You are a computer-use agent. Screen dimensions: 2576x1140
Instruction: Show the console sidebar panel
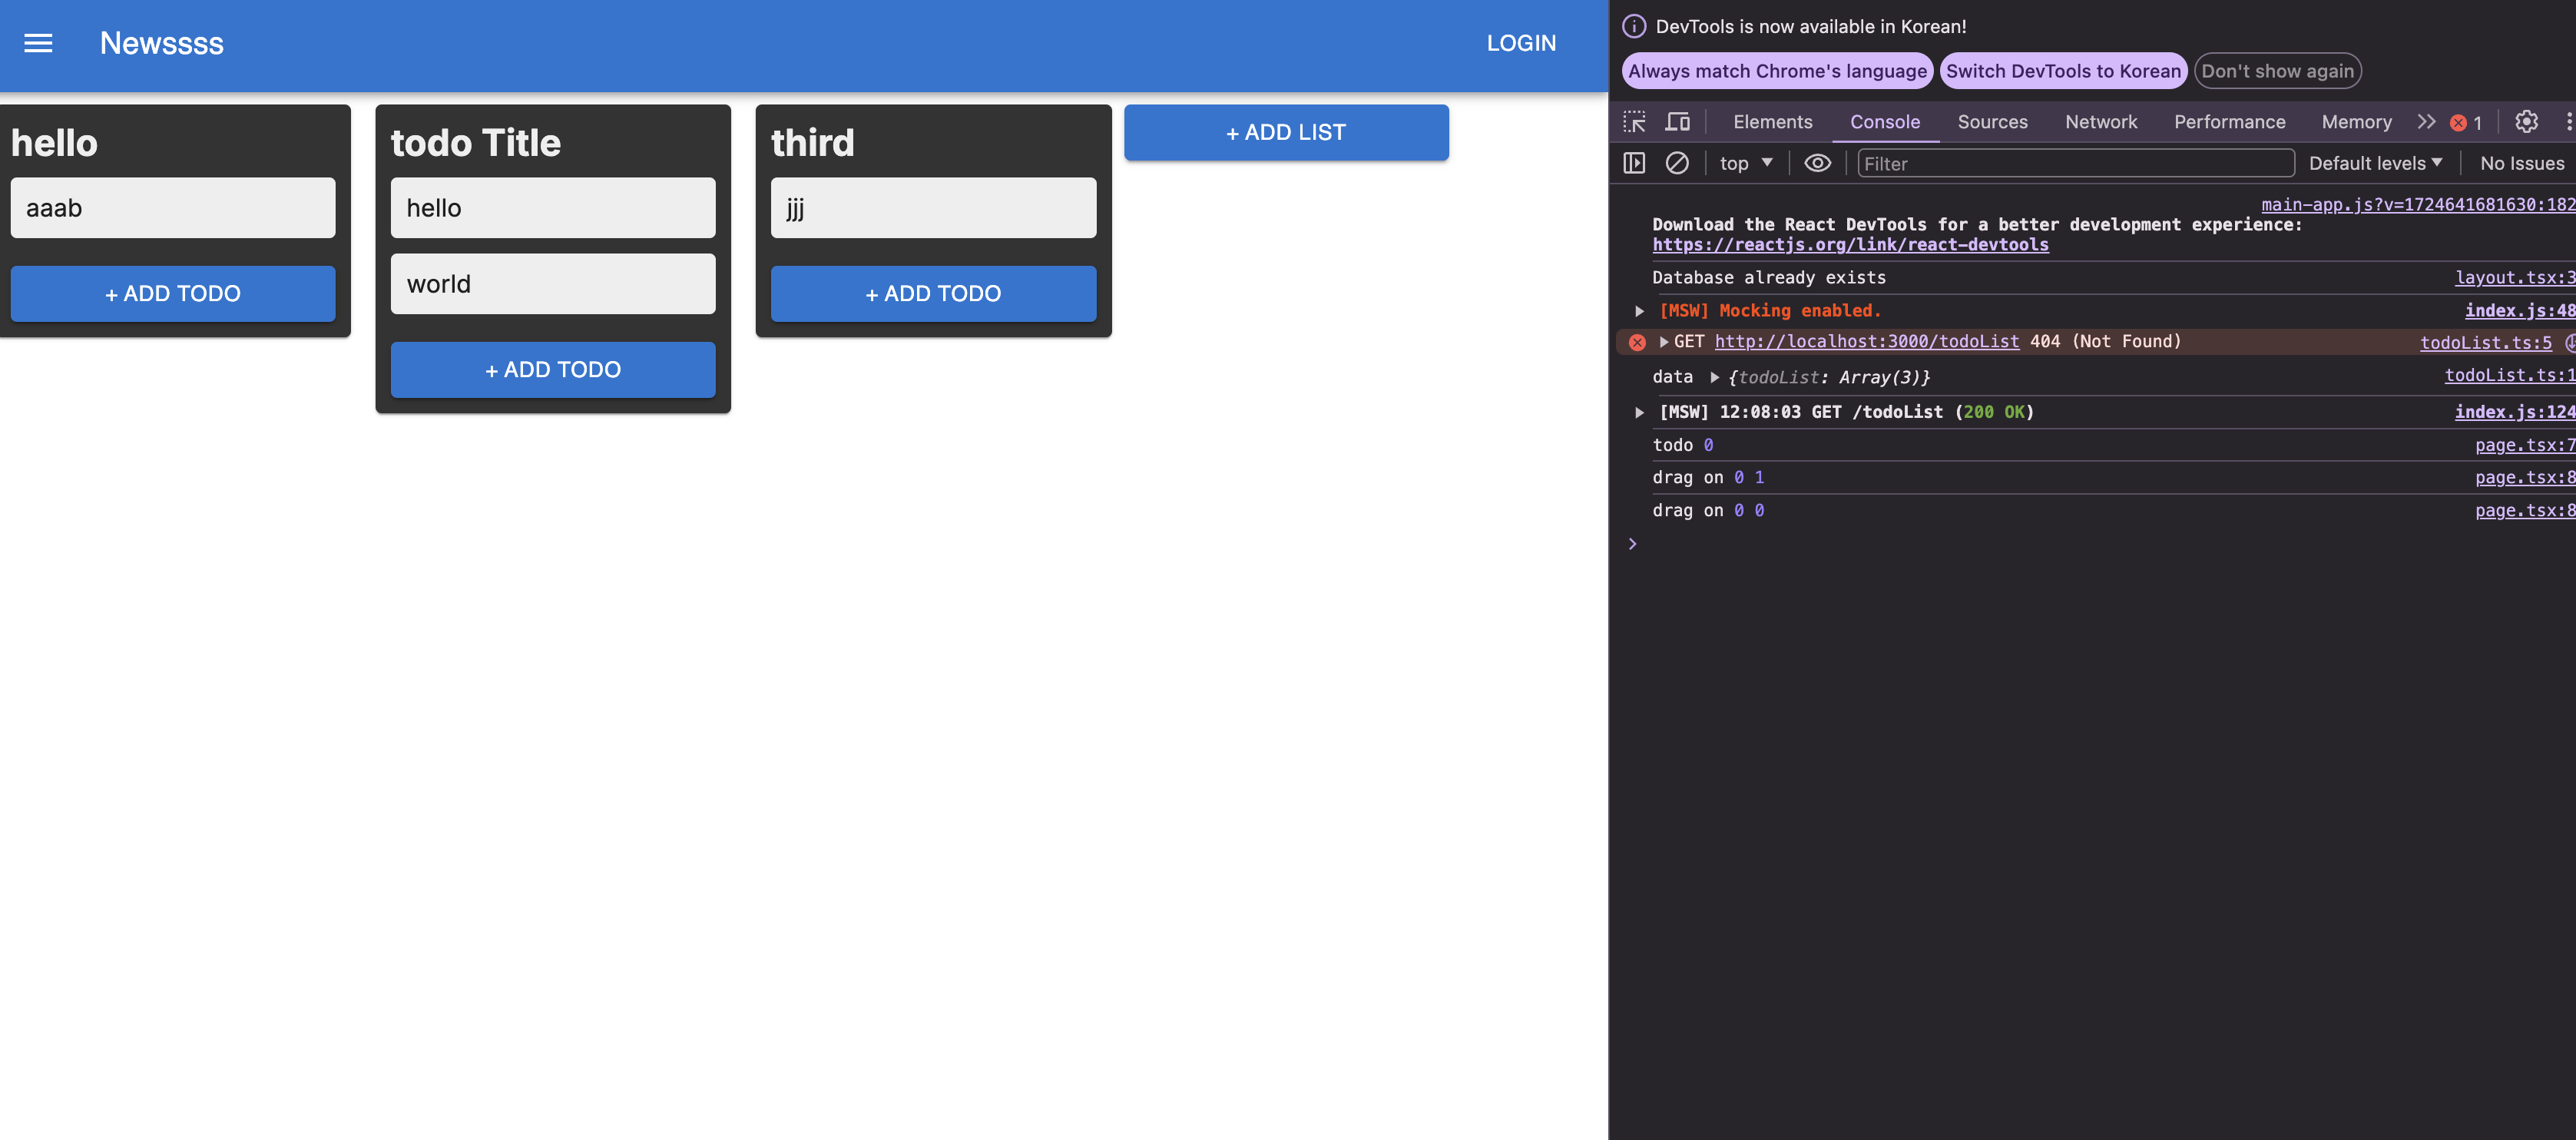click(1634, 163)
